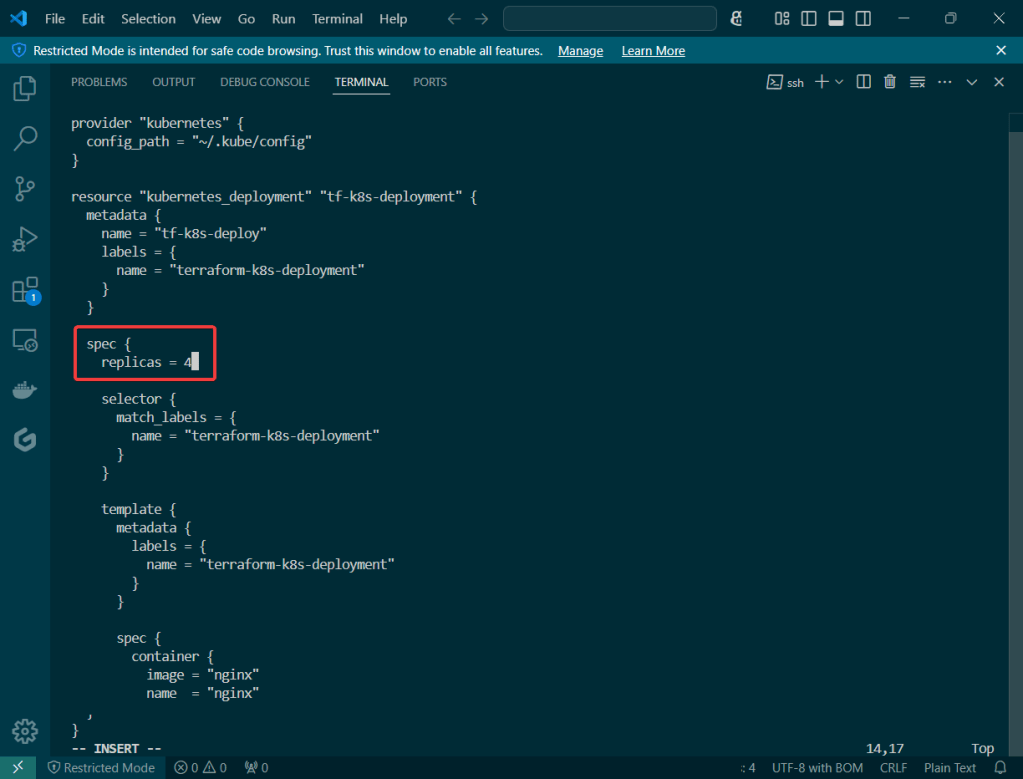This screenshot has height=779, width=1023.
Task: Follow the Learn More link
Action: point(653,51)
